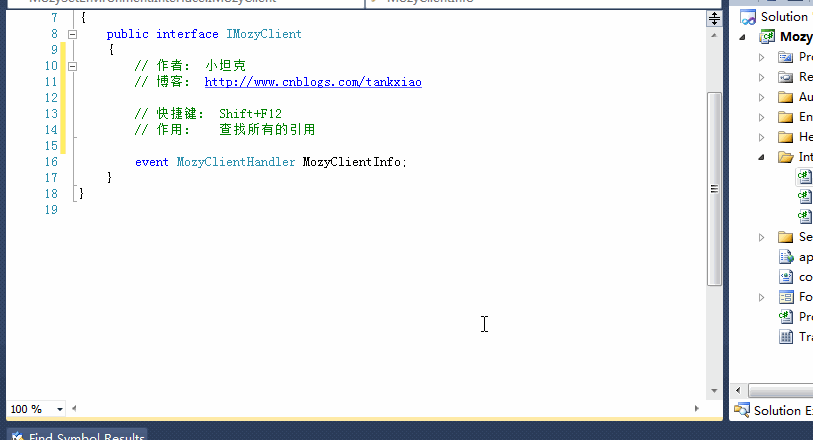Viewport: 813px width, 440px height.
Task: Select the open Int folder icon
Action: (786, 157)
